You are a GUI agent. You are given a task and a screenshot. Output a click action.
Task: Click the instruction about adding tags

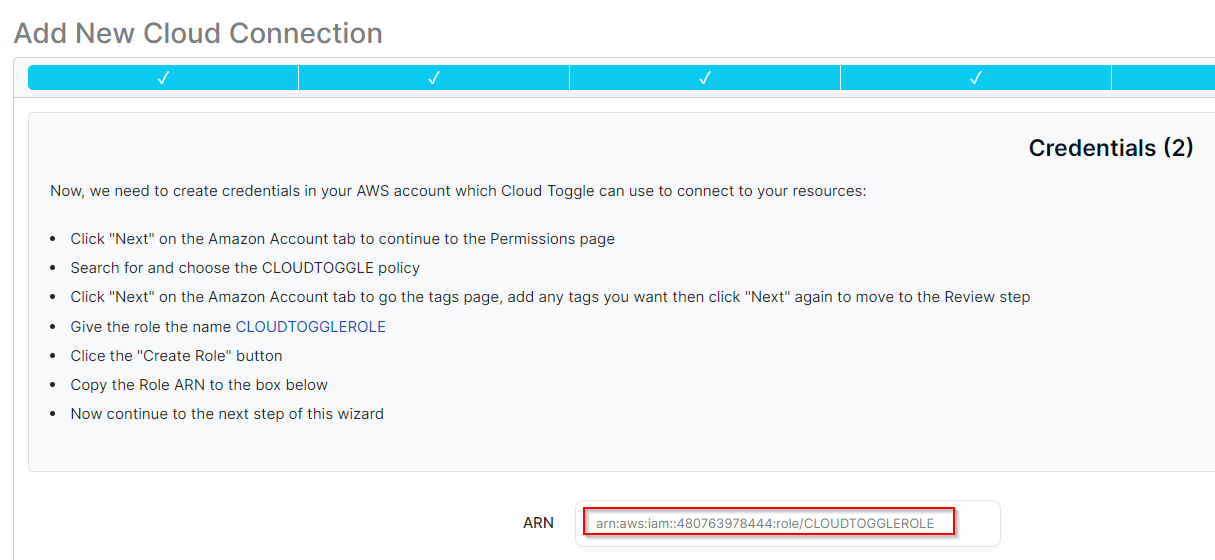(x=550, y=297)
